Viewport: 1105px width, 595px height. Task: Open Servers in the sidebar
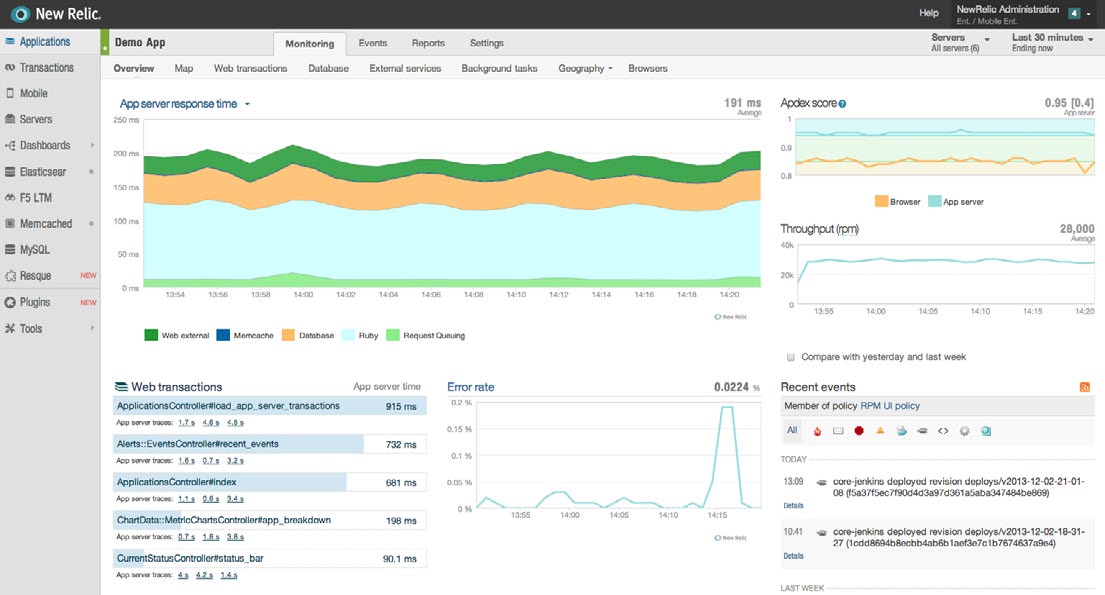[36, 119]
